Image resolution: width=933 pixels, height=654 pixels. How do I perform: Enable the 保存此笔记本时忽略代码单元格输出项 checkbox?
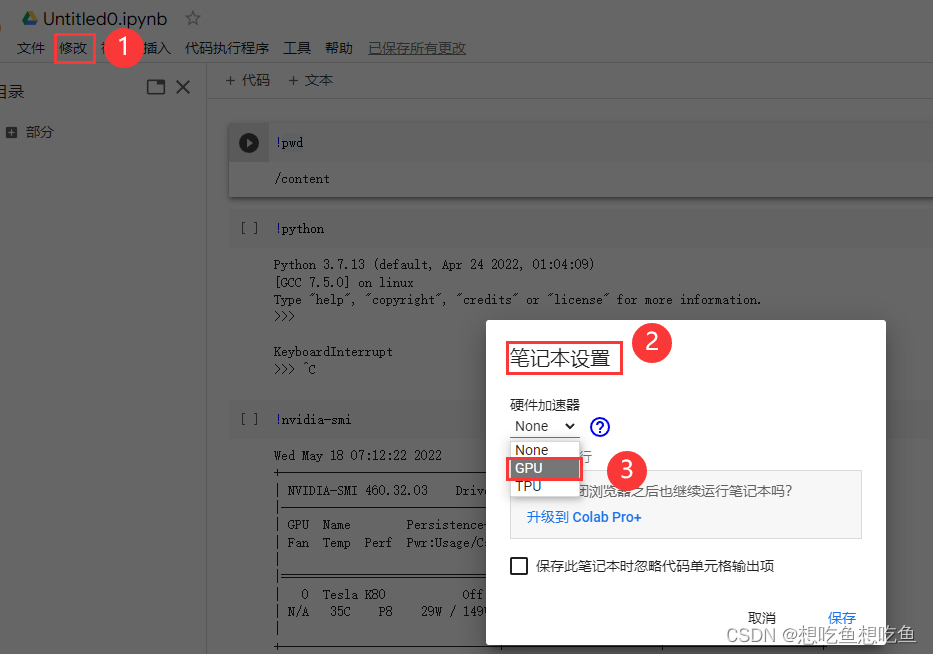(519, 566)
